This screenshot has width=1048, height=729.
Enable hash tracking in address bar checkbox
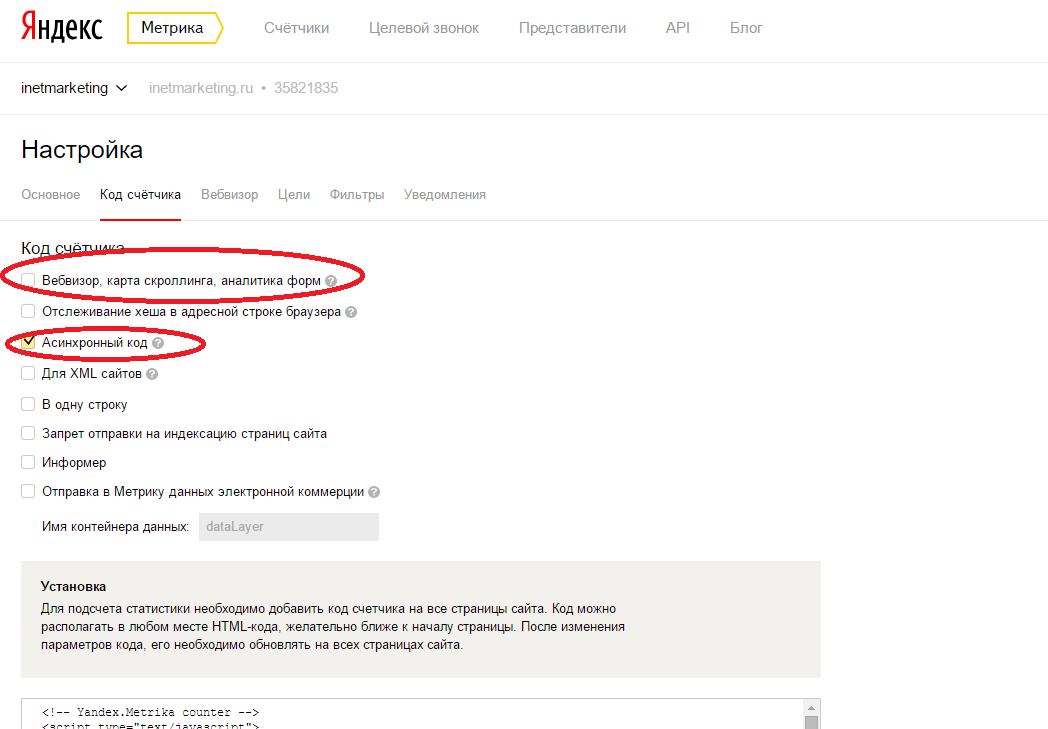point(28,311)
